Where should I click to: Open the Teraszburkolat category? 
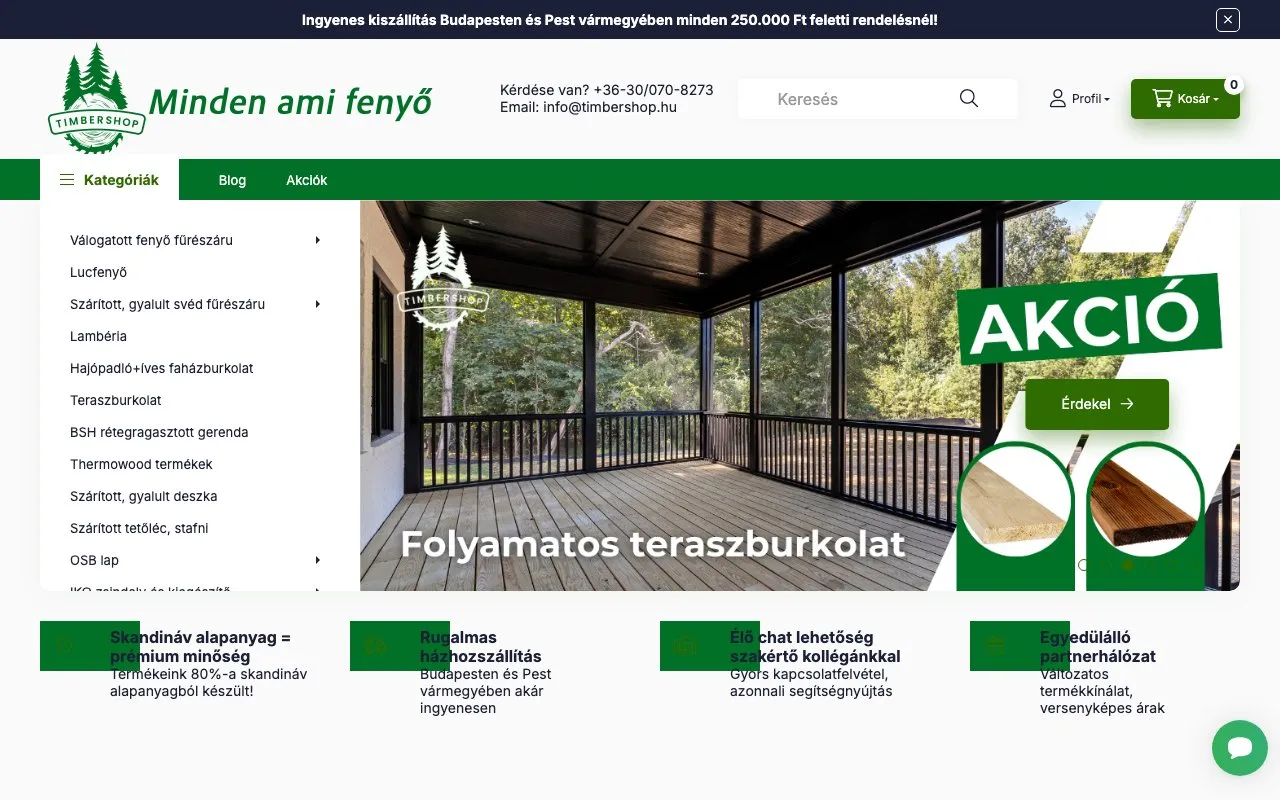pyautogui.click(x=116, y=400)
